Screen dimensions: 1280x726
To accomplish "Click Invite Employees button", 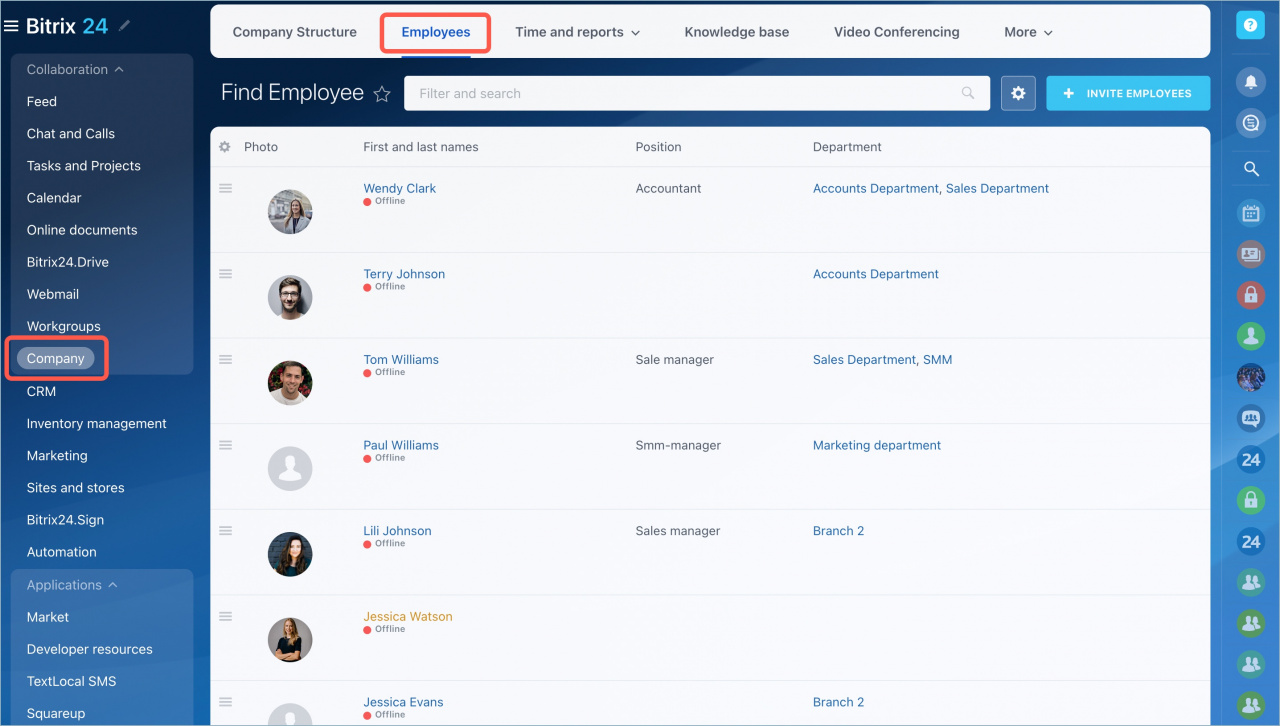I will (x=1128, y=93).
